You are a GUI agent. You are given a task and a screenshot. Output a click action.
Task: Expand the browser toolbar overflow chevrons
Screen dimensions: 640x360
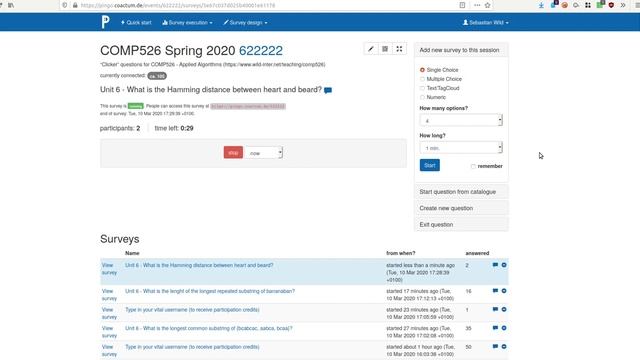623,5
